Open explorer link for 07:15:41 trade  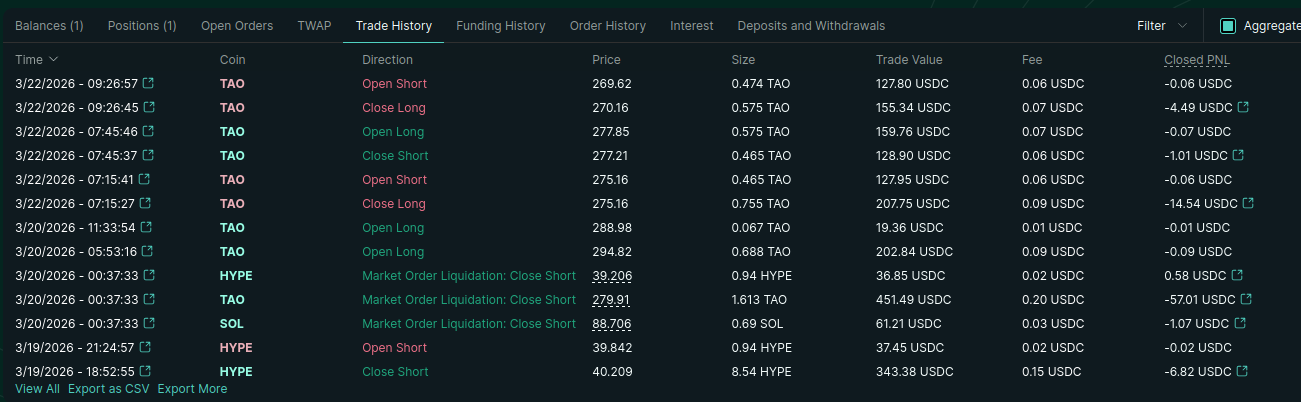145,179
